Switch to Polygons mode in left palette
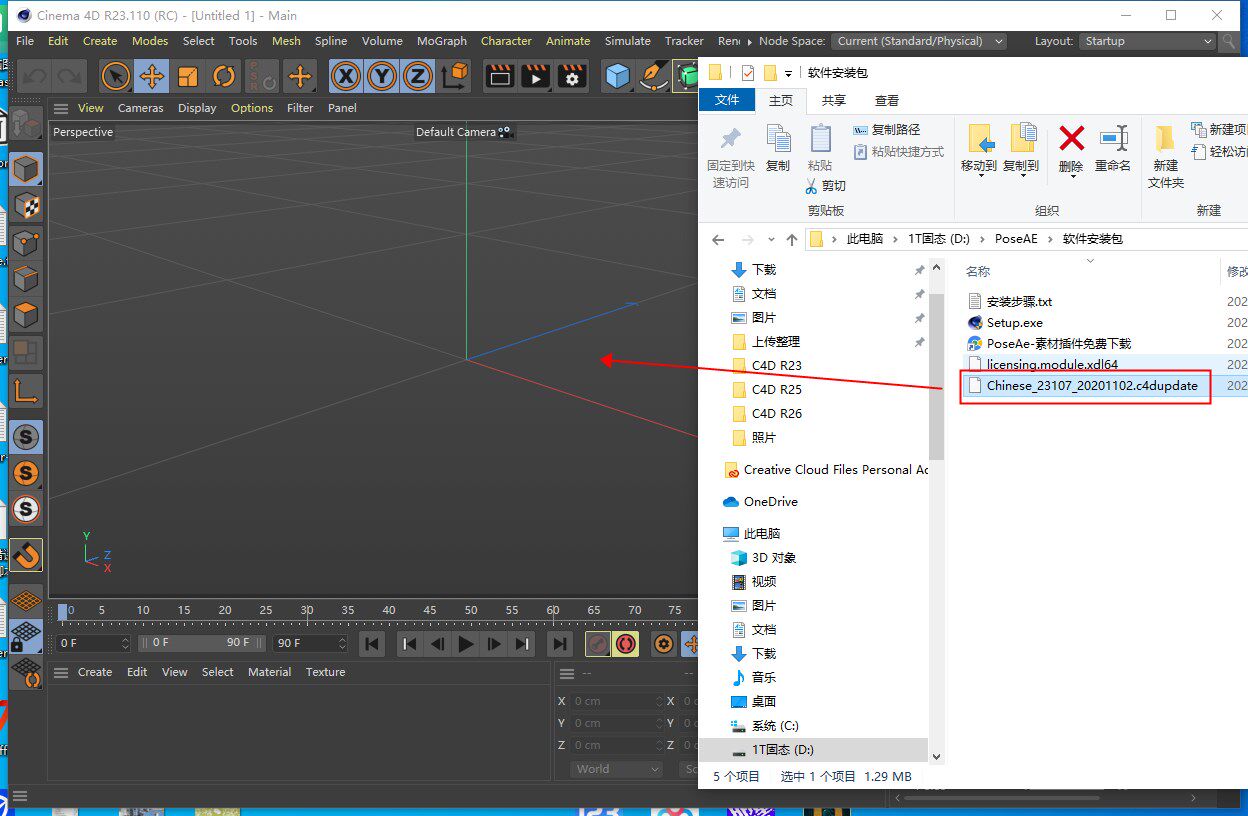 [26, 315]
